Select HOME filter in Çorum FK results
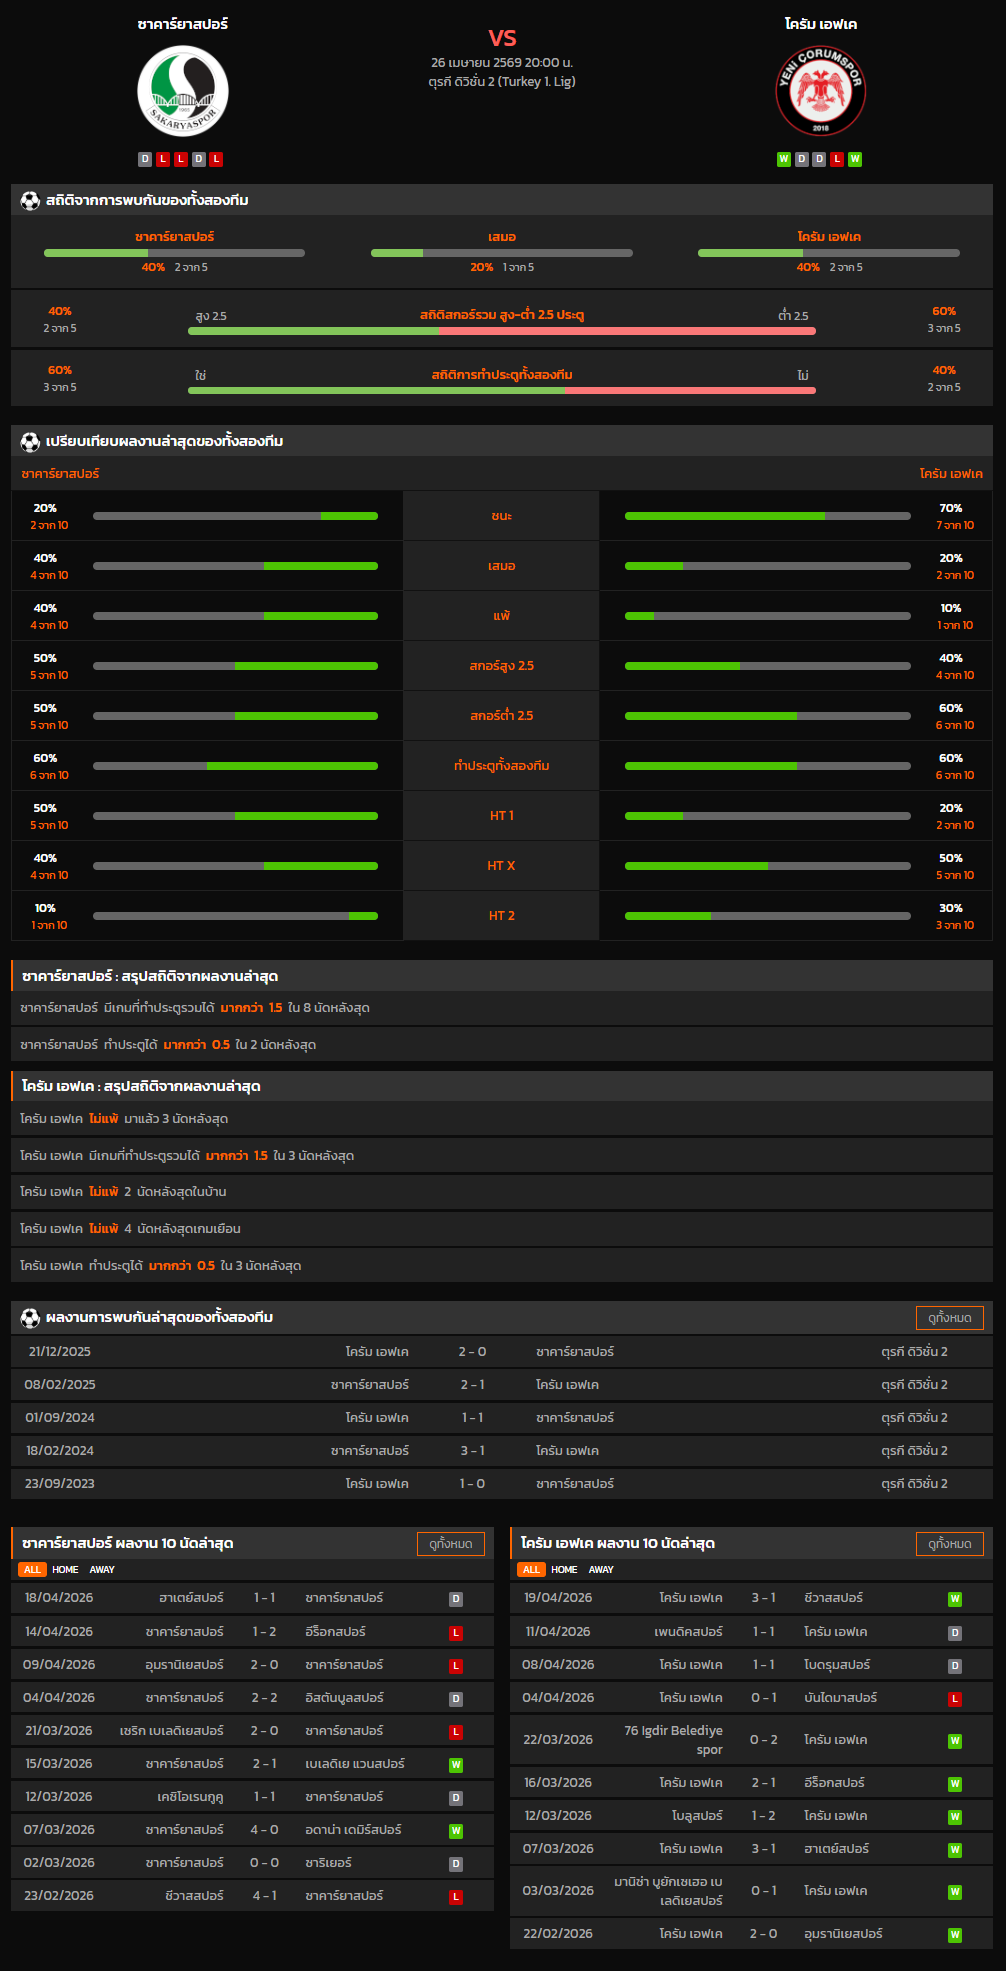This screenshot has height=1971, width=1006. pos(564,1570)
